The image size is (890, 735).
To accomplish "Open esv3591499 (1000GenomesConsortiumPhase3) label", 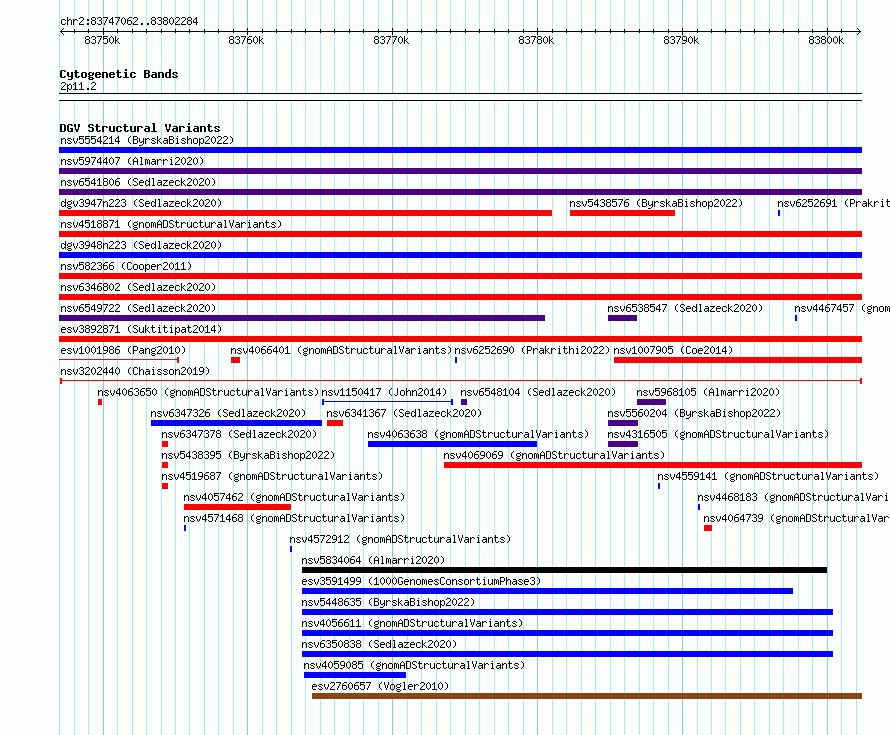I will [x=421, y=581].
